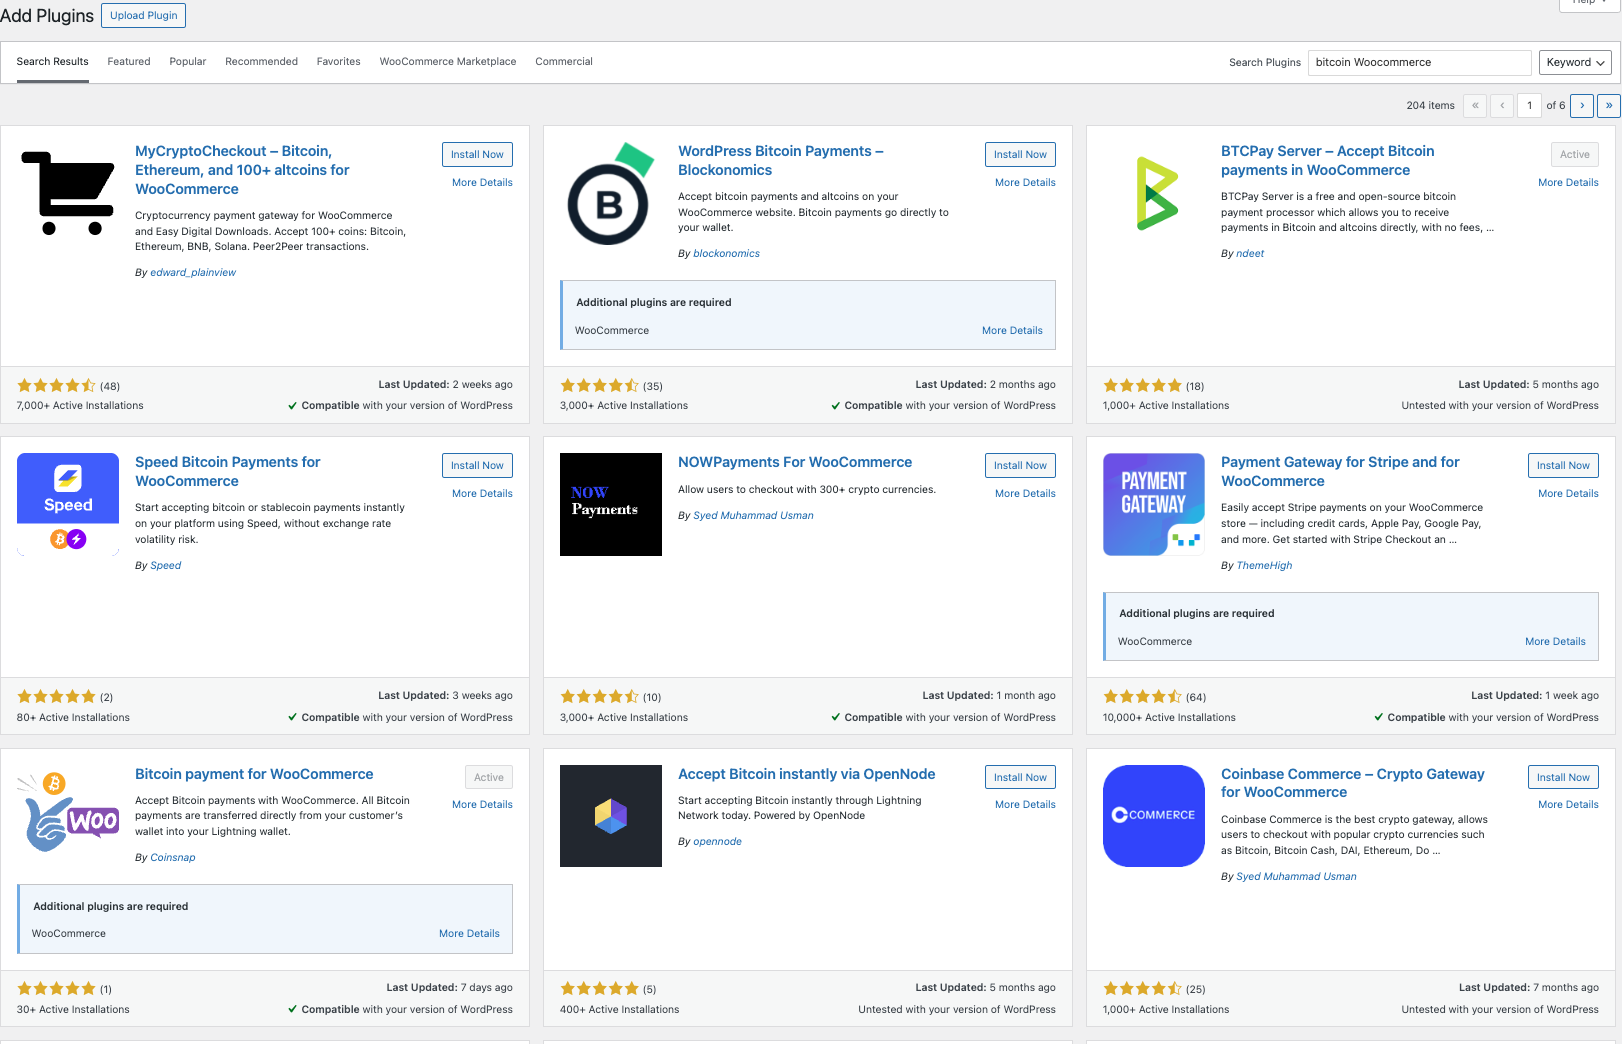
Task: Click the NOWPayments black logo thumbnail
Action: point(611,504)
